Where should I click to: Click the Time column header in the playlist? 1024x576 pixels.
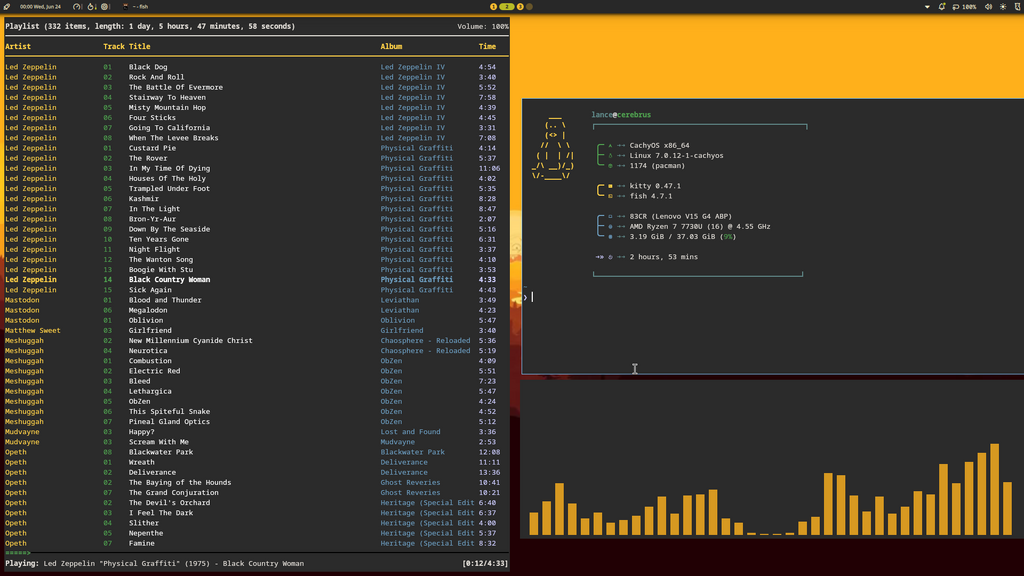[x=487, y=46]
